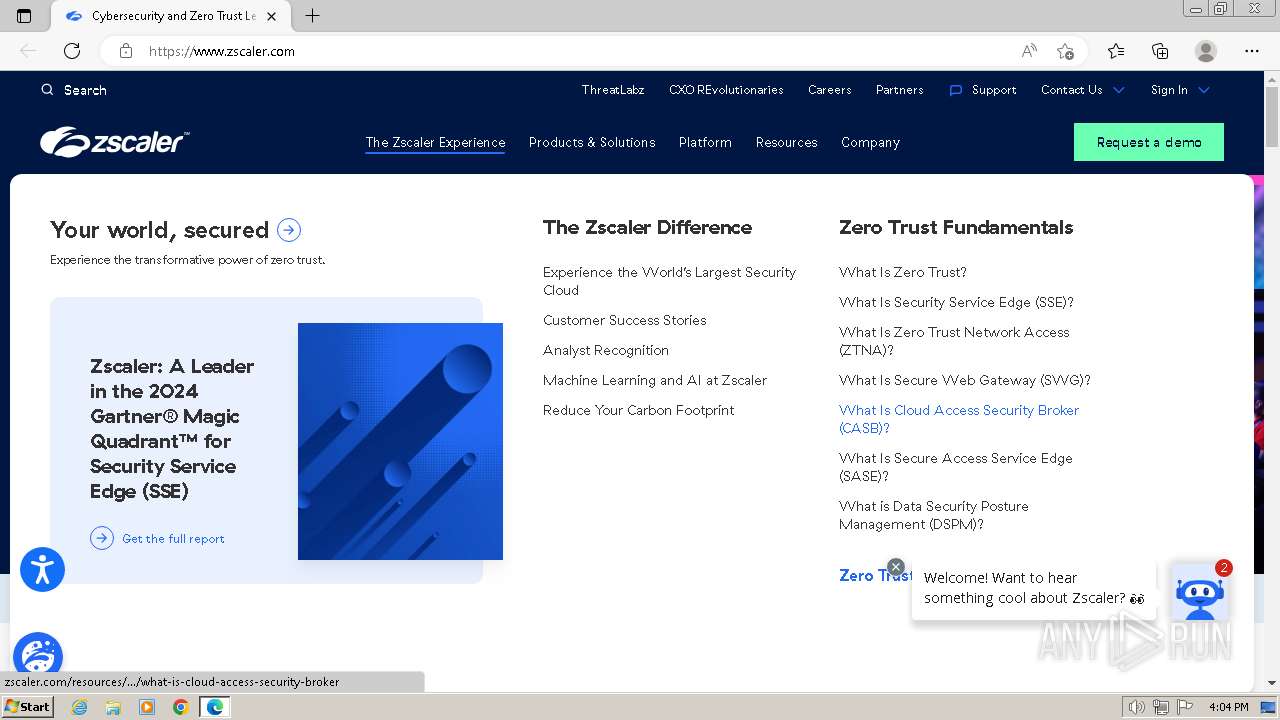Open the Company menu
The width and height of the screenshot is (1280, 720).
coord(870,143)
